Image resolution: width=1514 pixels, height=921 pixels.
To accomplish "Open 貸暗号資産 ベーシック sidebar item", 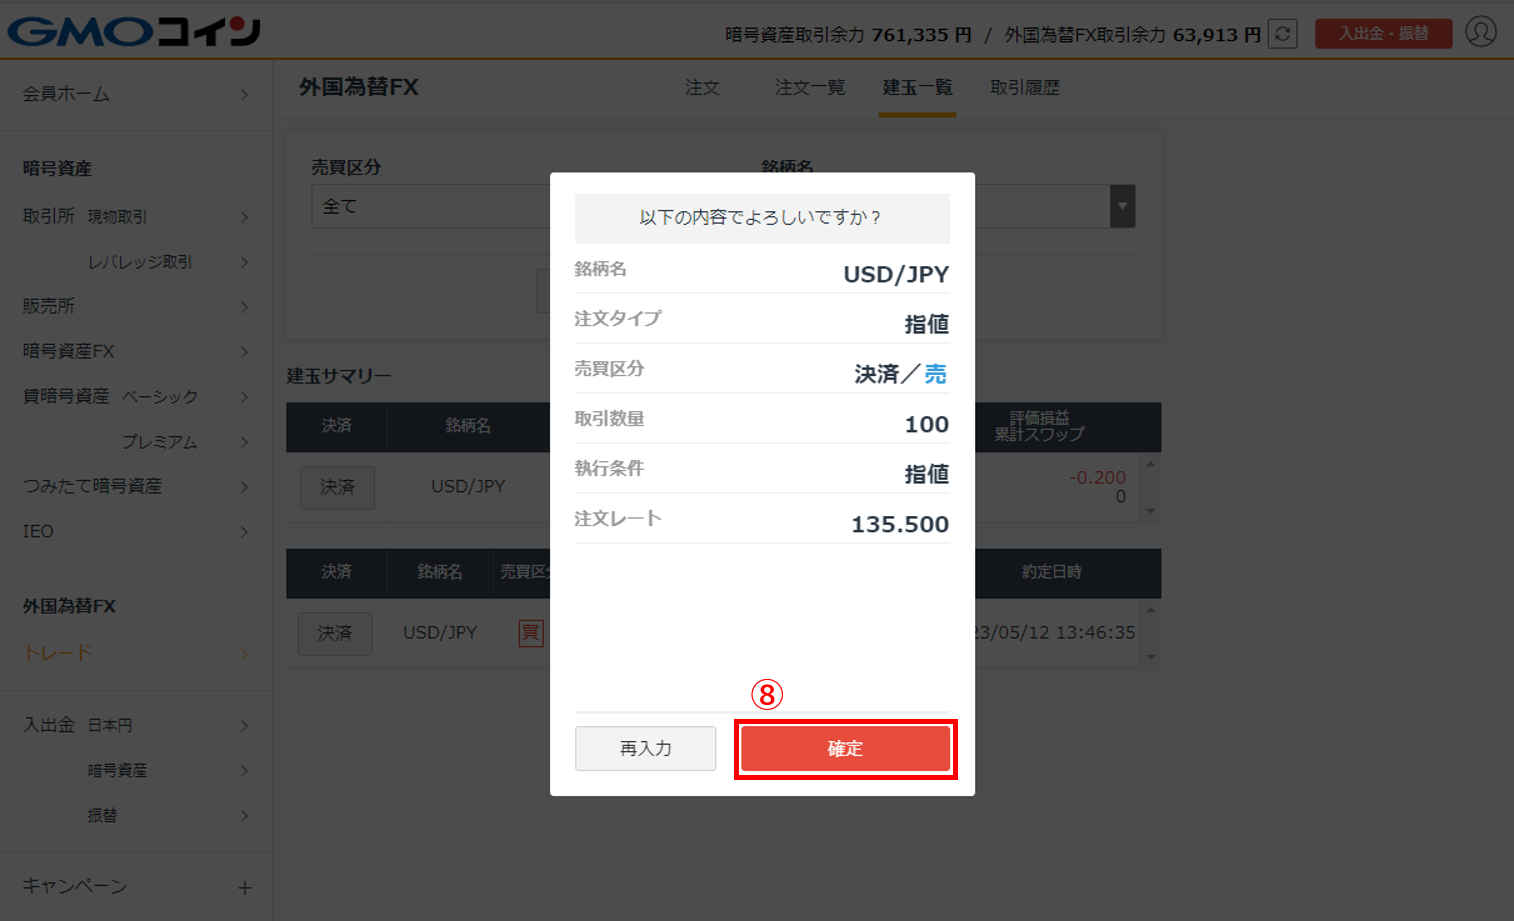I will [136, 396].
